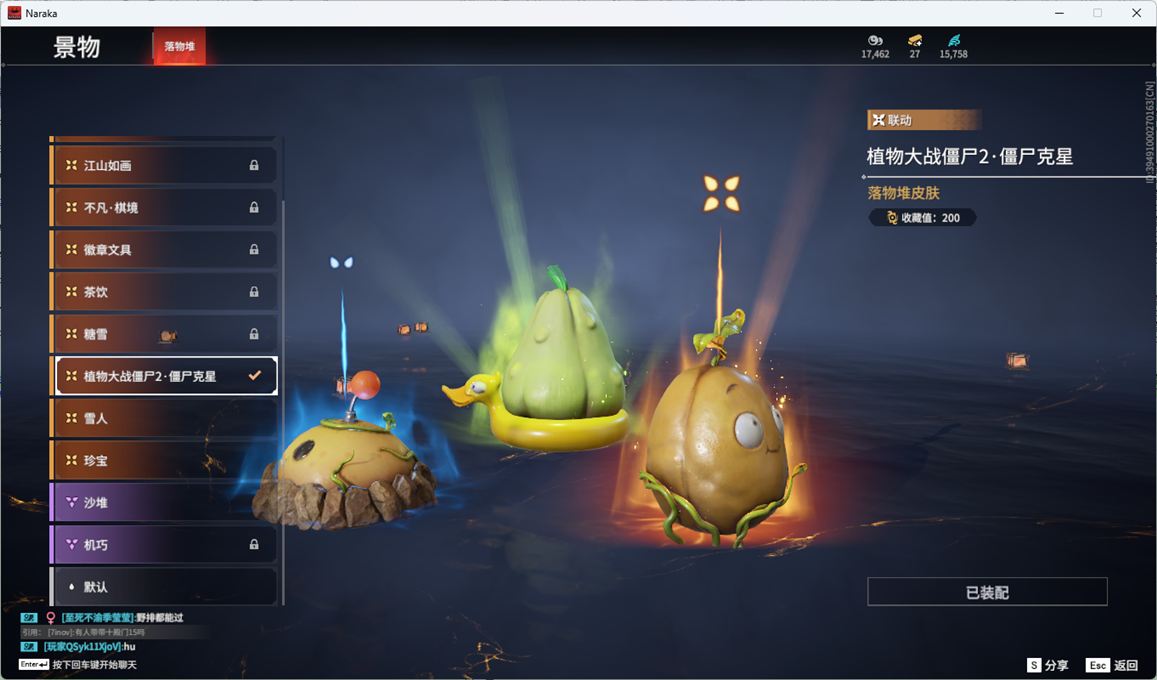Select the 珍宝 skin row

164,460
